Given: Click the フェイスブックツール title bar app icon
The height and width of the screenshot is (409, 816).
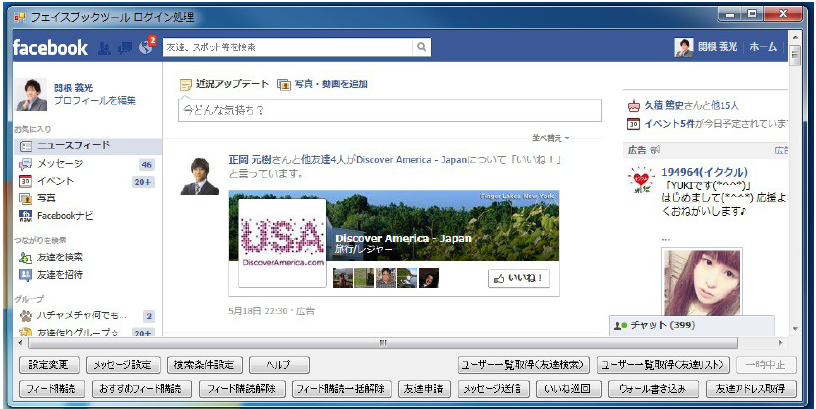Looking at the screenshot, I should point(20,18).
